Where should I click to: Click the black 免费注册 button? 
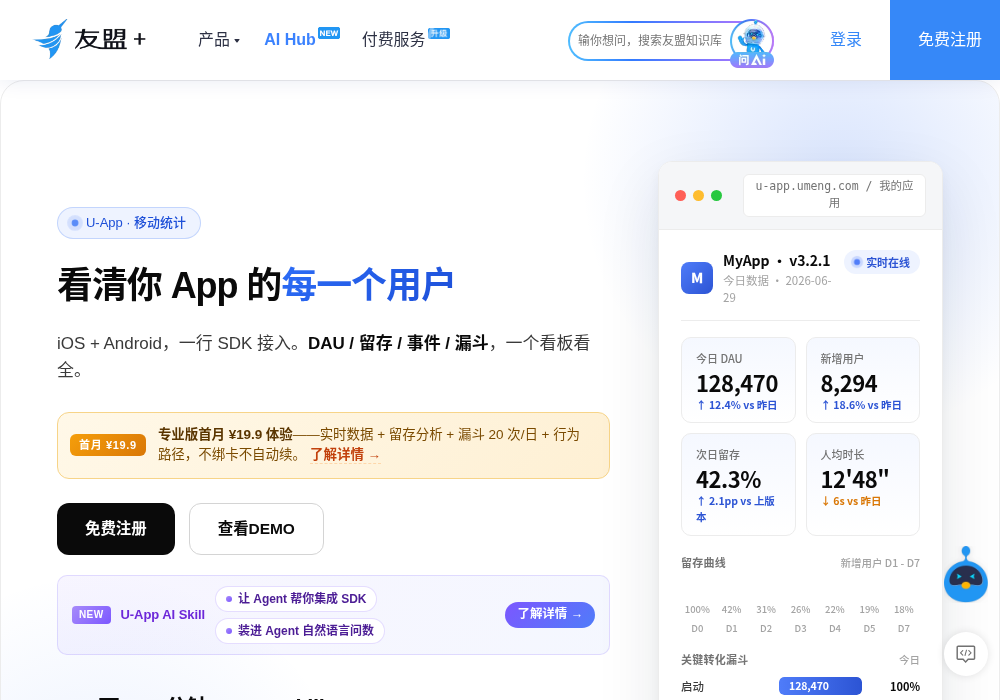(115, 529)
